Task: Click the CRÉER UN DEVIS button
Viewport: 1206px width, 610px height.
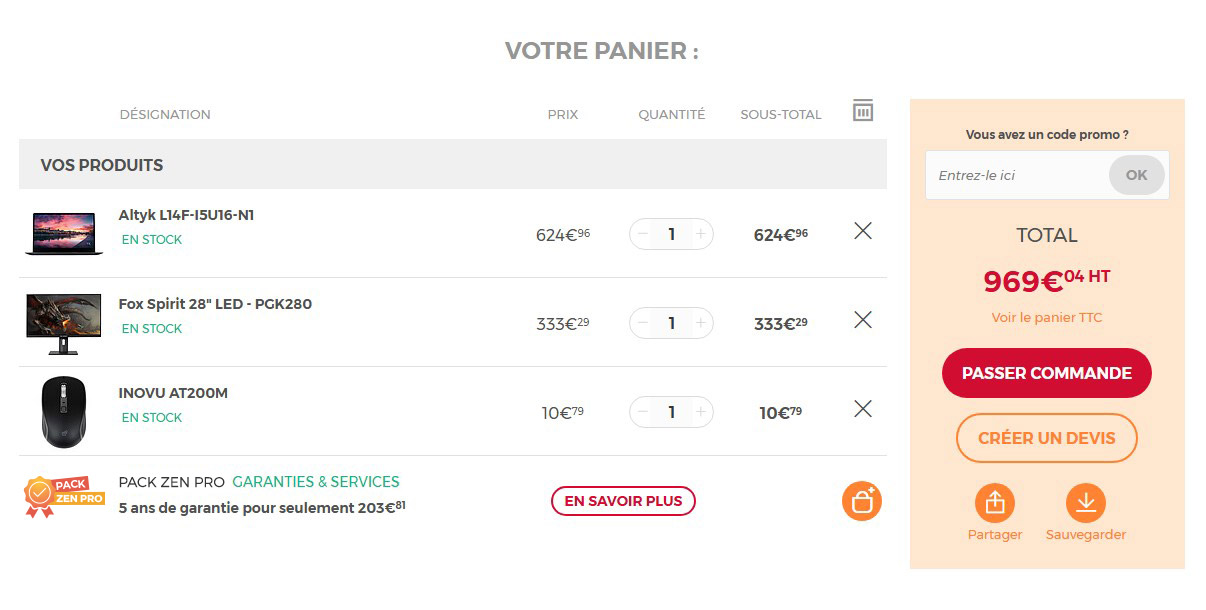Action: 1046,438
